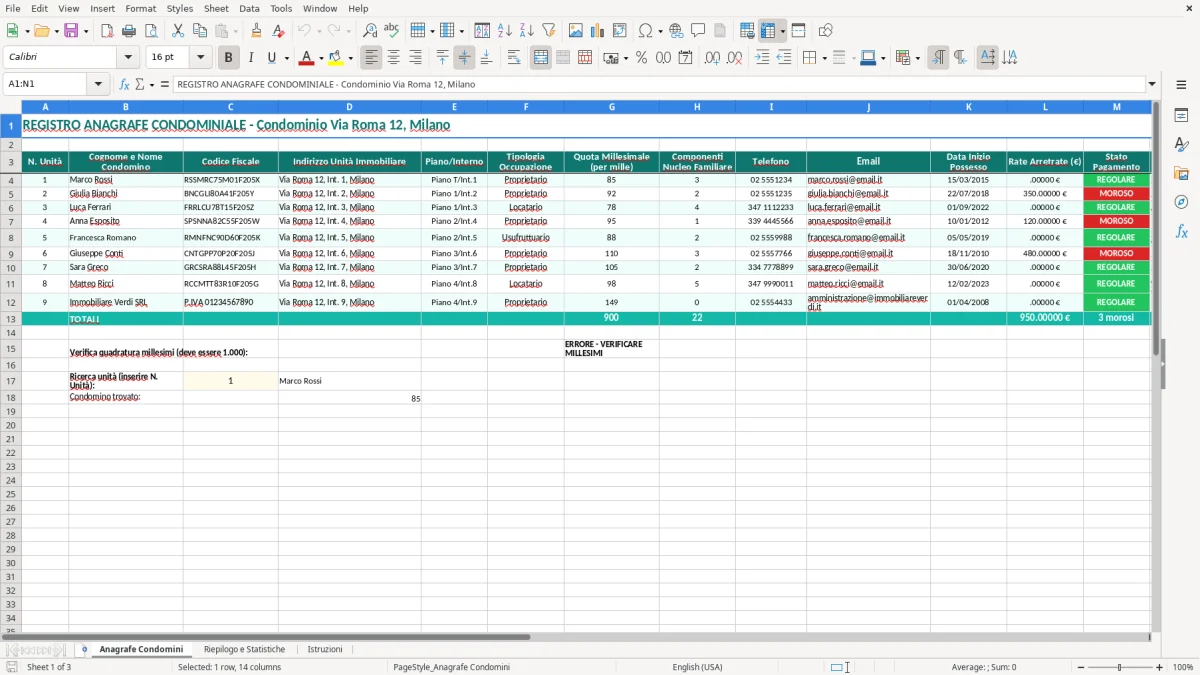Toggle Underline formatting
This screenshot has height=675, width=1200.
[x=271, y=58]
